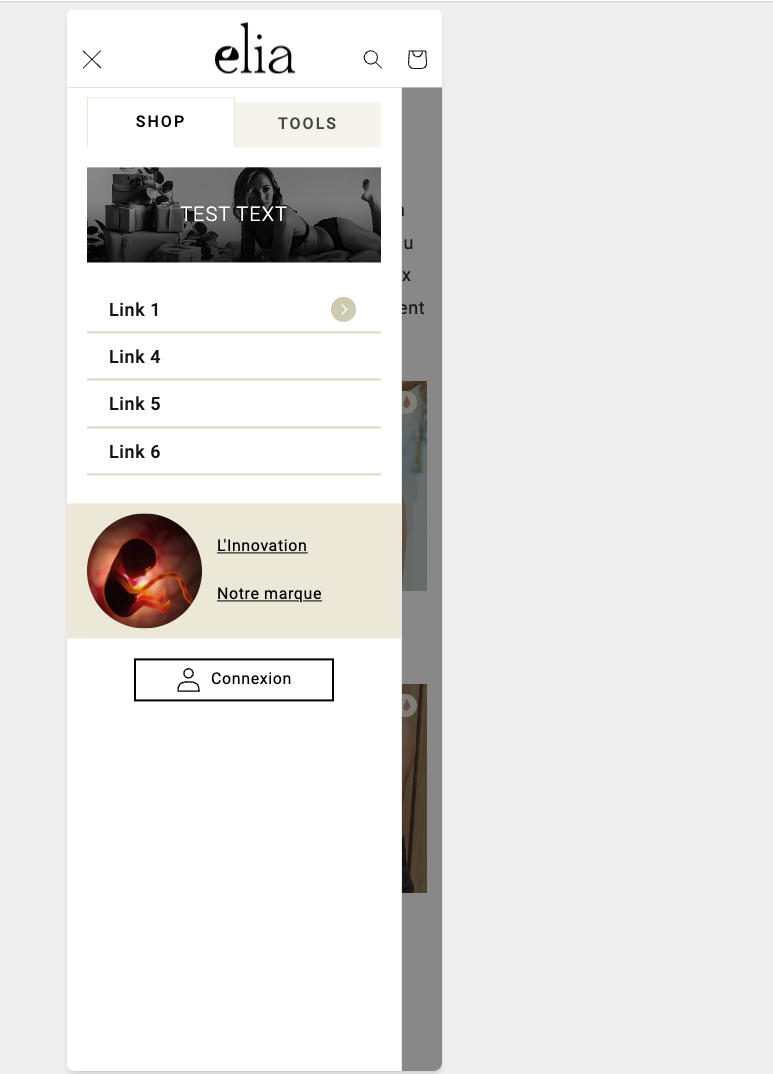
Task: Select the Link 4 menu entry
Action: (x=233, y=357)
